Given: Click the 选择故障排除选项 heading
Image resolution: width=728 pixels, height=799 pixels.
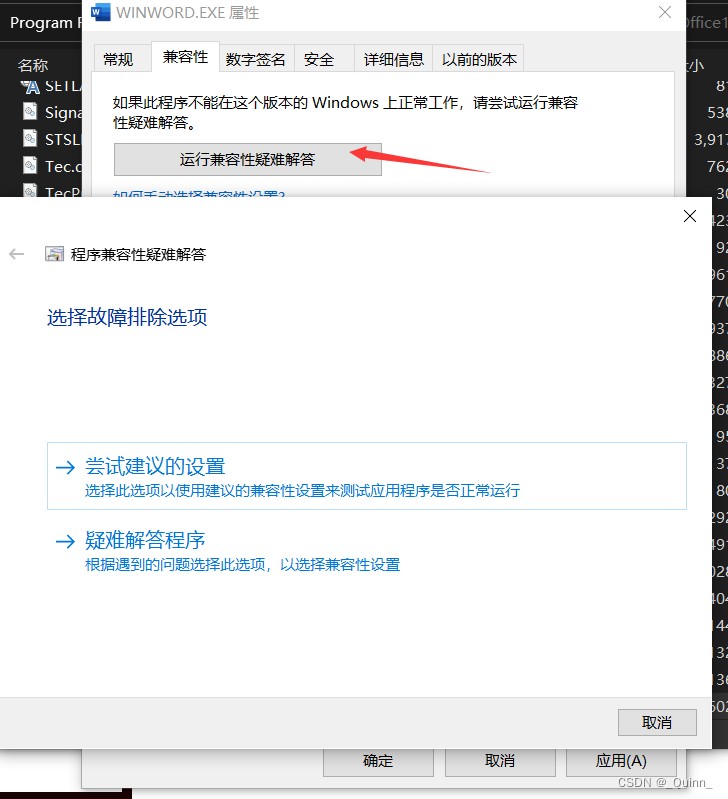Looking at the screenshot, I should tap(127, 317).
